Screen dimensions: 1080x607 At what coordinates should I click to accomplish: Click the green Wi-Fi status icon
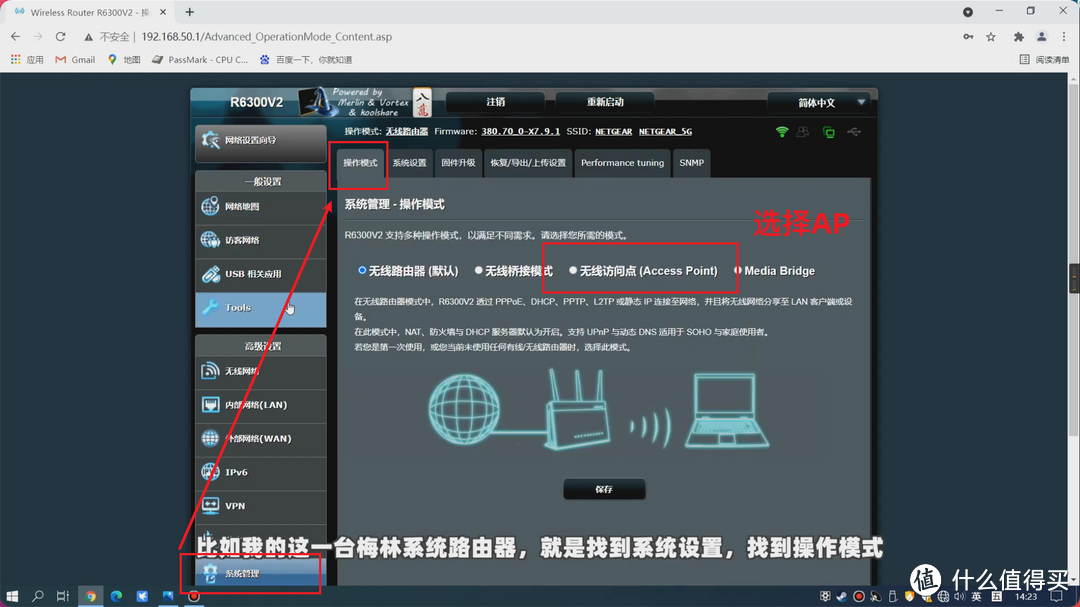pos(782,132)
